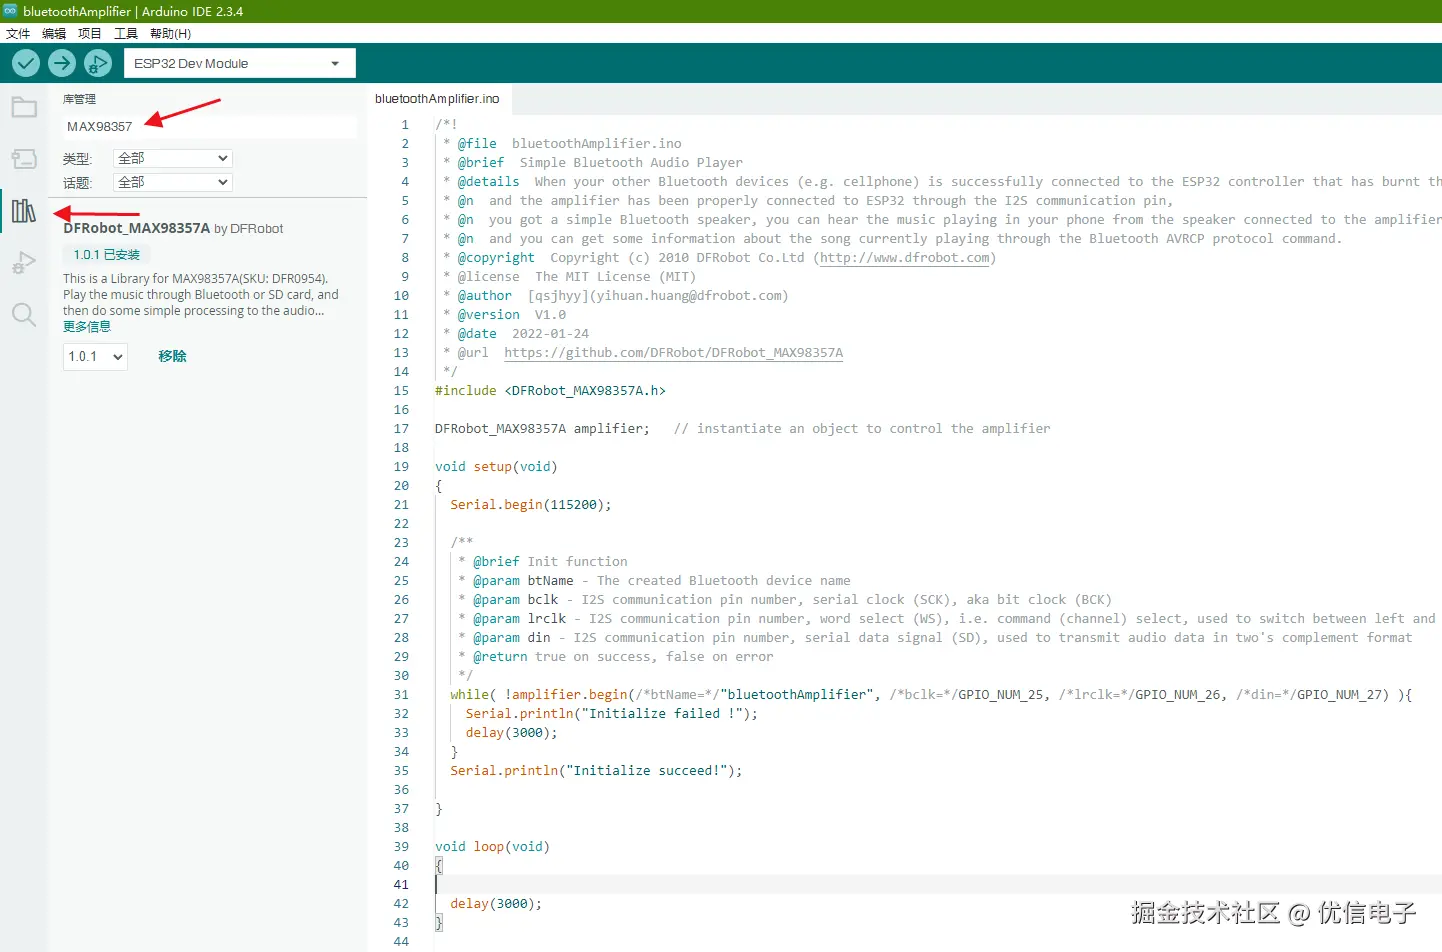
Task: Click the #include <DFRobot_MAX98357A.h> line
Action: [x=550, y=390]
